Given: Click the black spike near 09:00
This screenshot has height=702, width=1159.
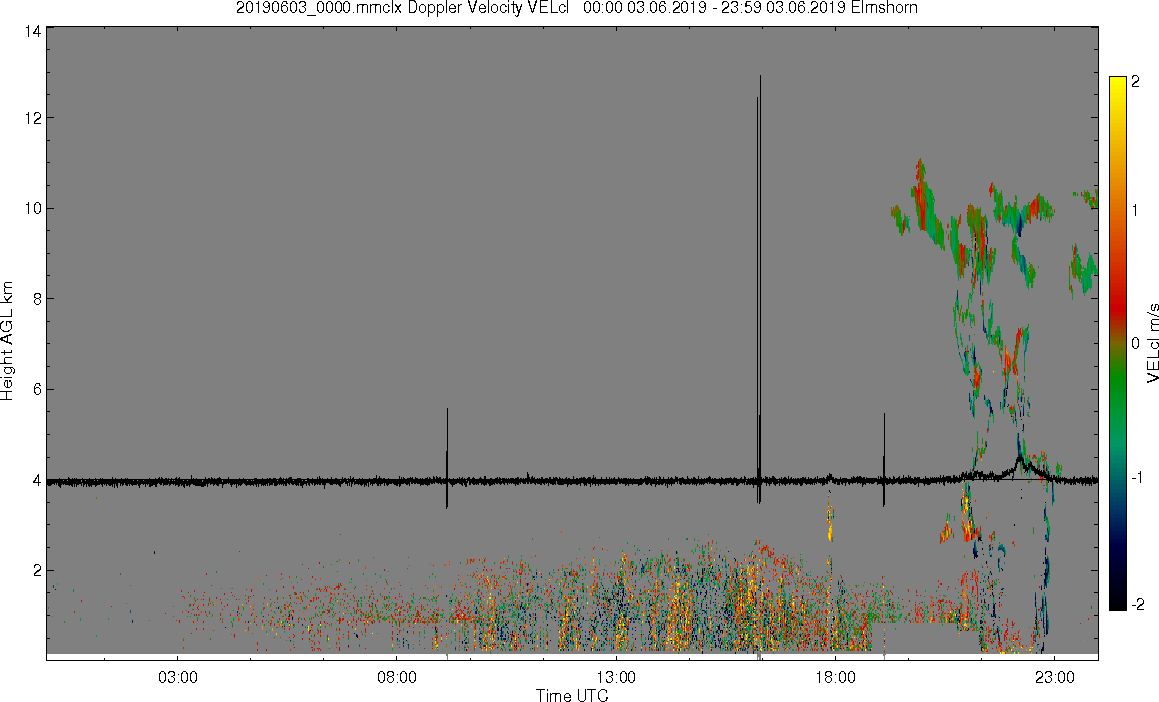Looking at the screenshot, I should click(447, 458).
